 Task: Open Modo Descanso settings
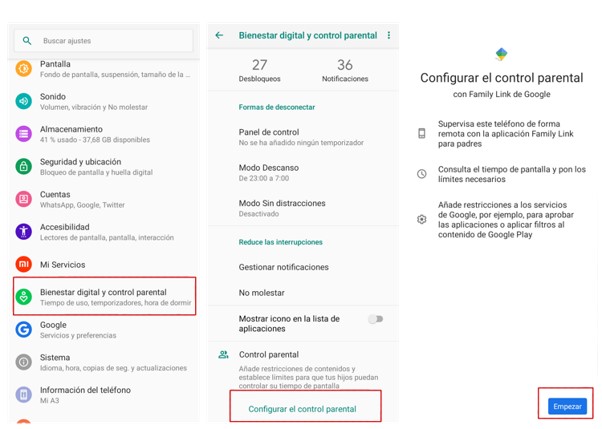[x=303, y=172]
